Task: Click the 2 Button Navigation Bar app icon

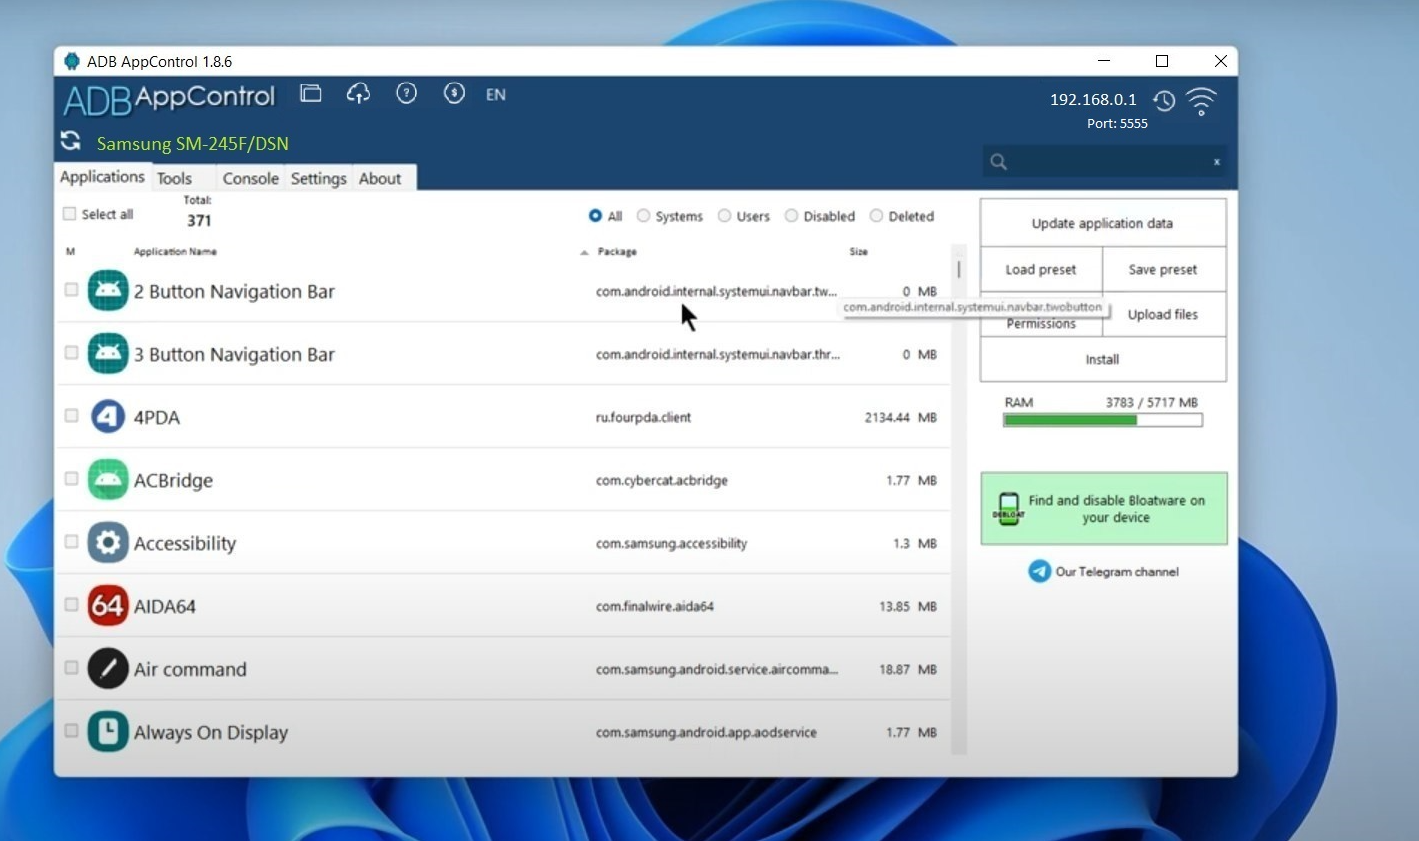Action: [x=108, y=291]
